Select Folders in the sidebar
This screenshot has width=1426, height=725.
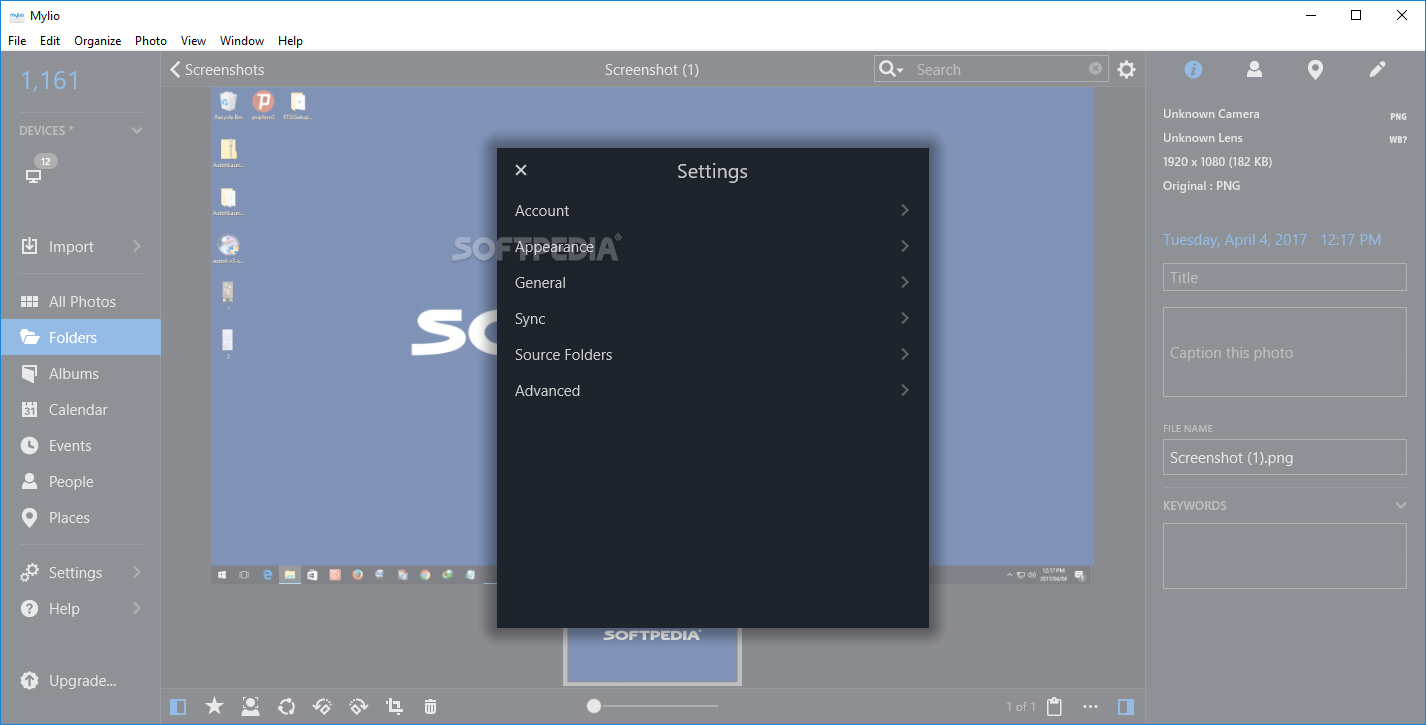[x=80, y=338]
